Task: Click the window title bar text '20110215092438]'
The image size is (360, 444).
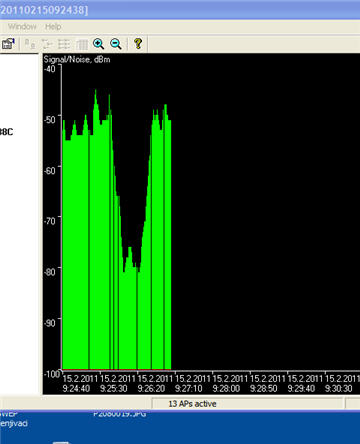Action: pyautogui.click(x=44, y=10)
